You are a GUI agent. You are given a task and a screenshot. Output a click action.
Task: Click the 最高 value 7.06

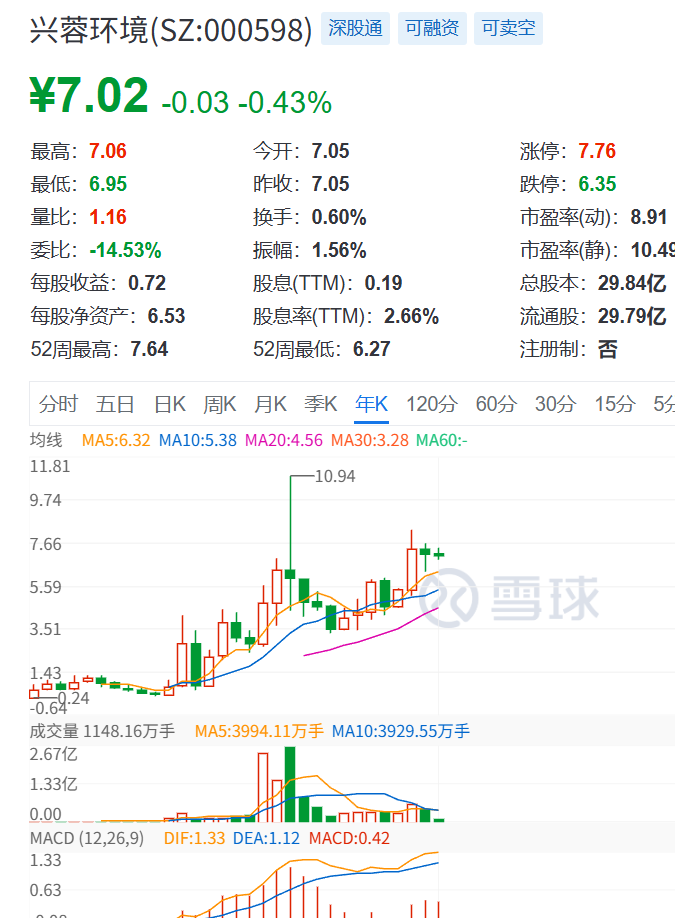pos(108,151)
